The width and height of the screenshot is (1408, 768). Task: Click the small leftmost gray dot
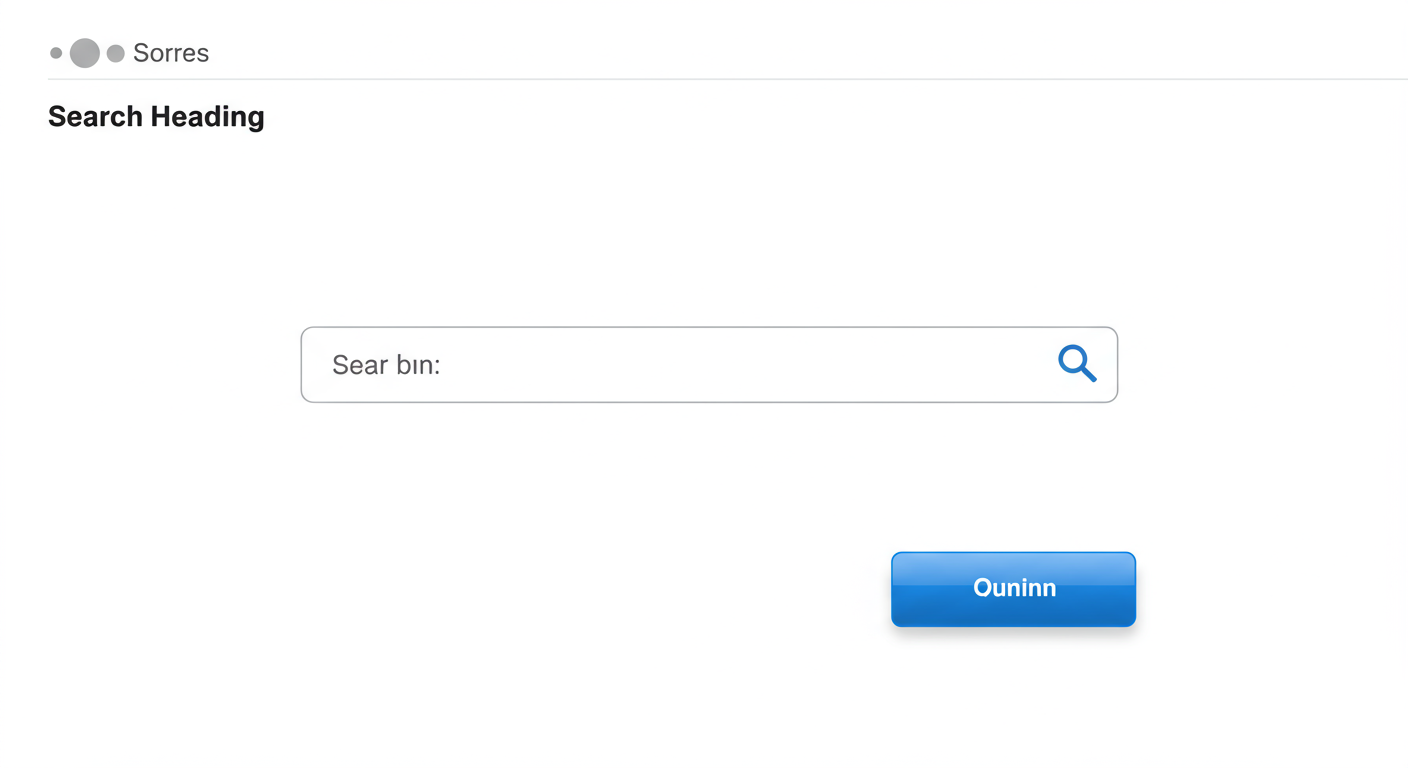point(56,53)
